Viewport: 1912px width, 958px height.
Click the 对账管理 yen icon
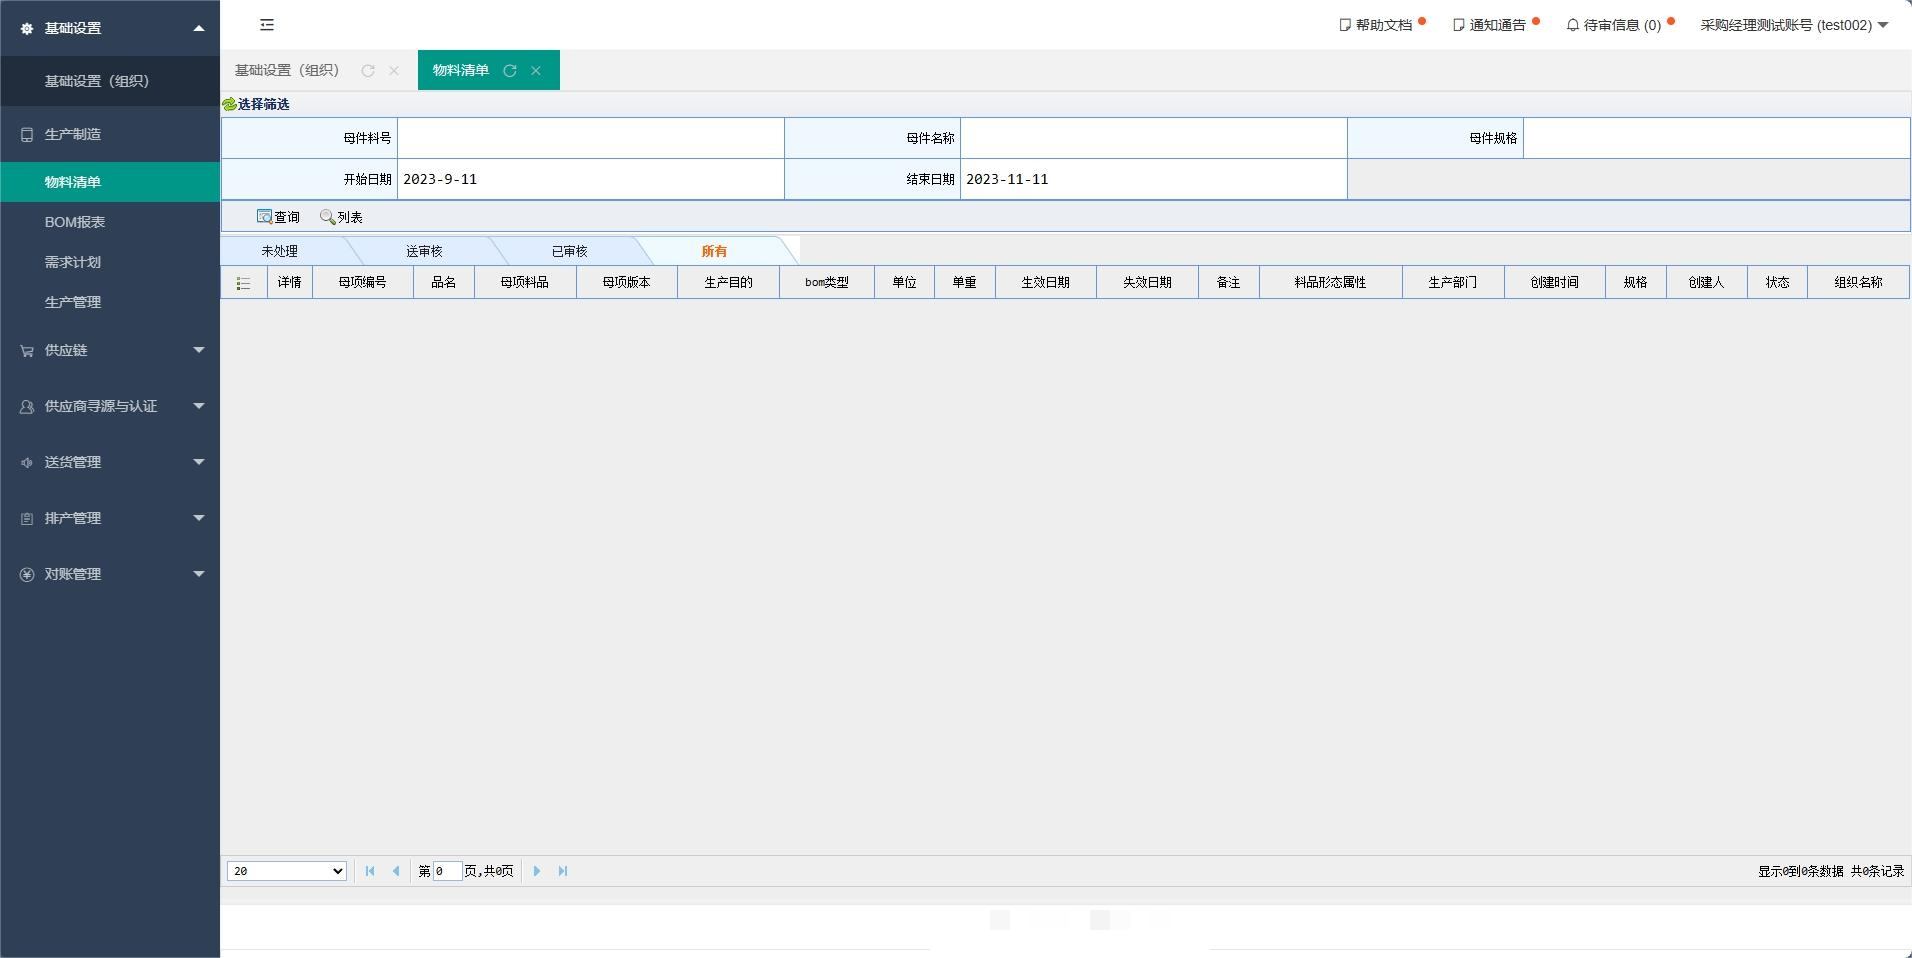(27, 574)
